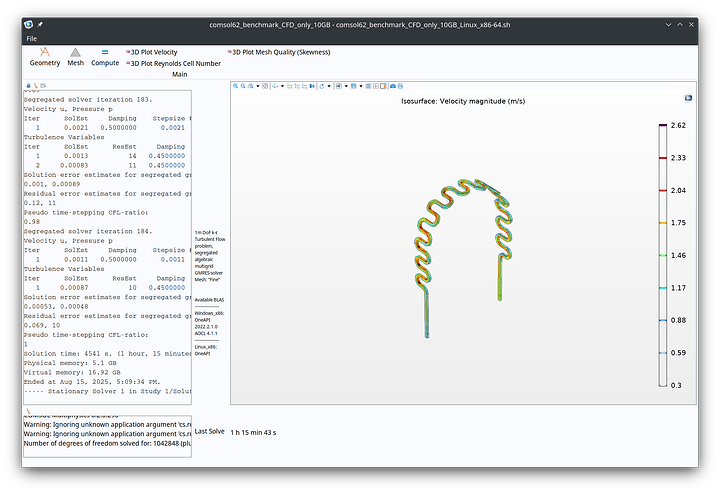The width and height of the screenshot is (720, 492).
Task: Click the title bar down-chevron button
Action: pos(668,25)
